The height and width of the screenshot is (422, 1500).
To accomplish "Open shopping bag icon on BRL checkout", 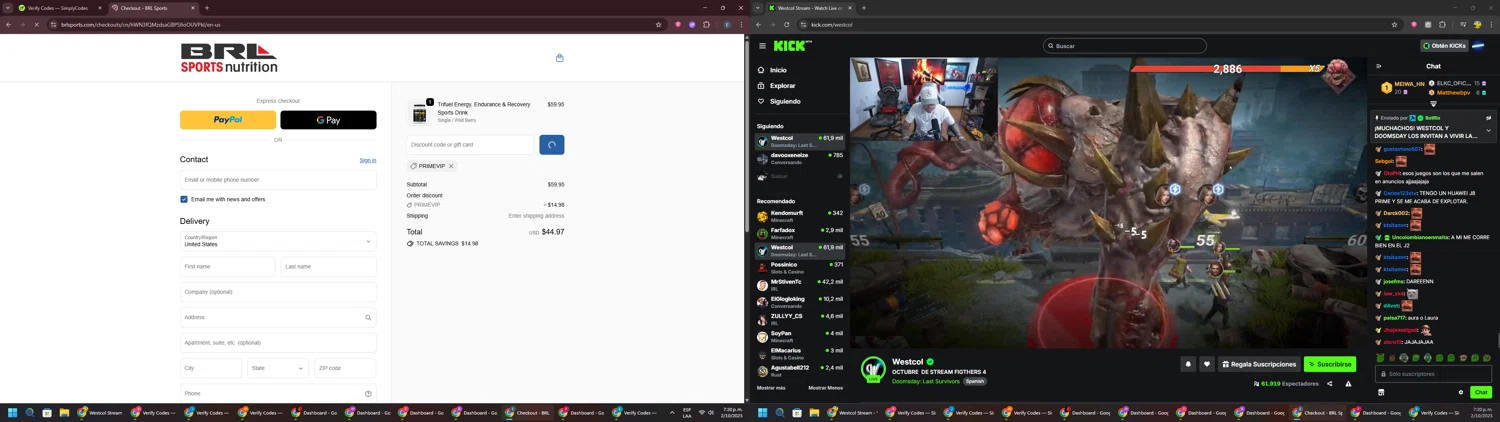I will click(559, 58).
